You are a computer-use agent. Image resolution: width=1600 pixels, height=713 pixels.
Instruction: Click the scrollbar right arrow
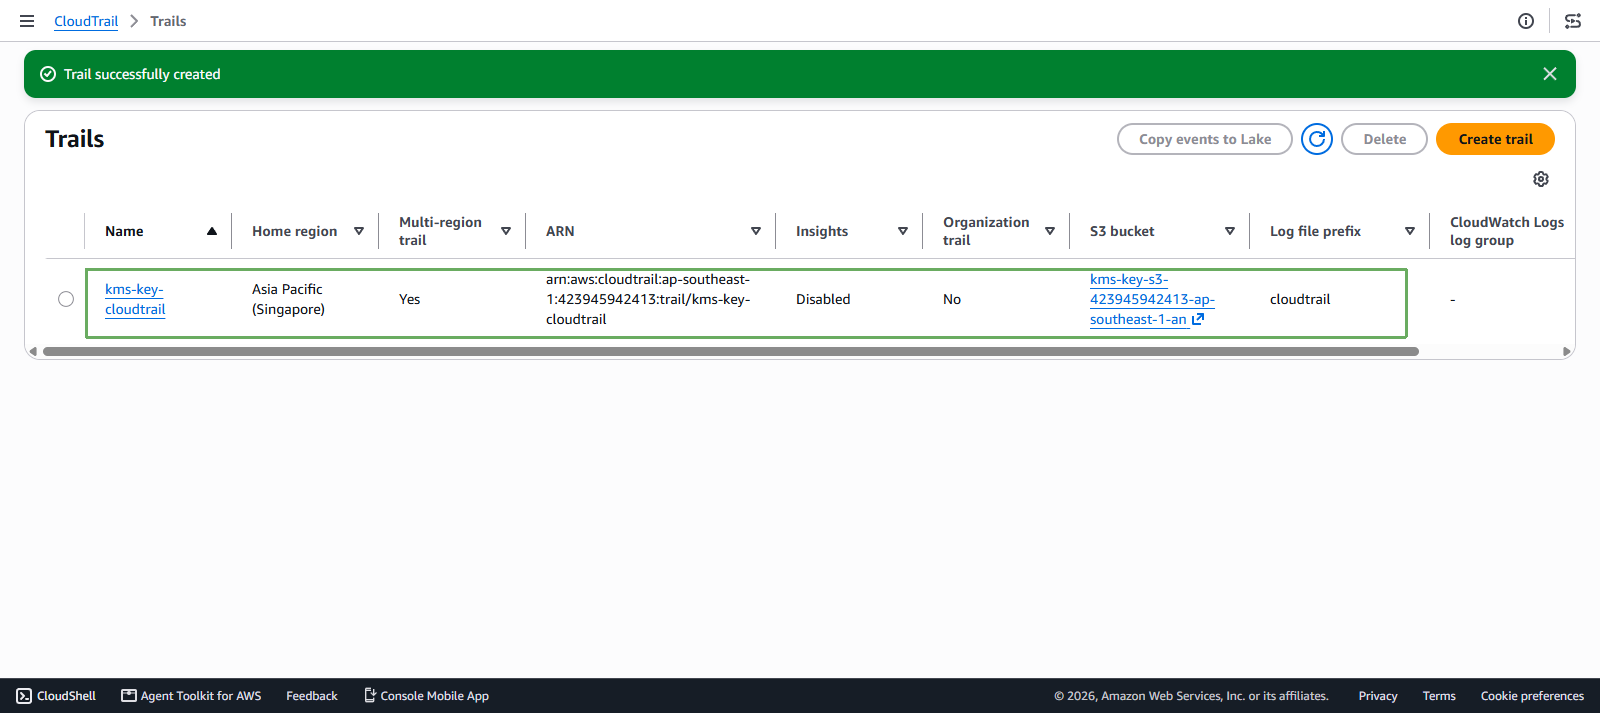point(1567,351)
